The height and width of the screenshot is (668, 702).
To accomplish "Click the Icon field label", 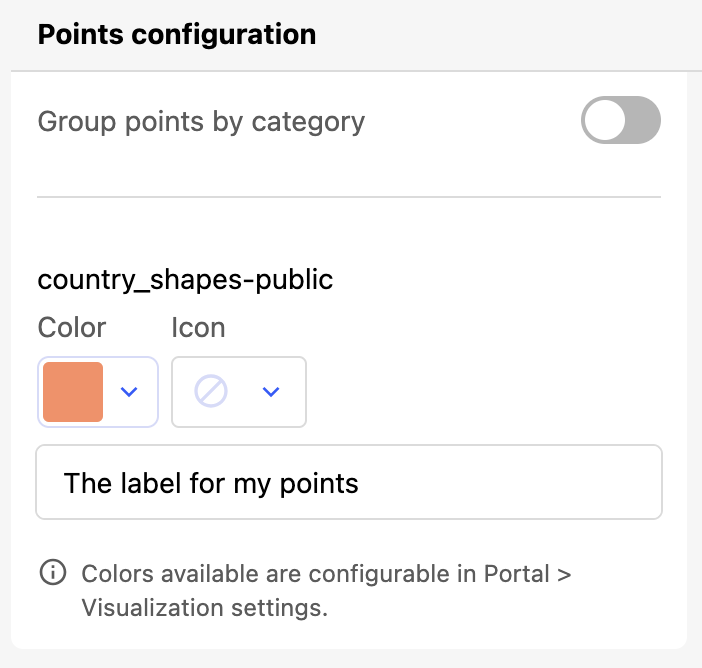I will 198,327.
